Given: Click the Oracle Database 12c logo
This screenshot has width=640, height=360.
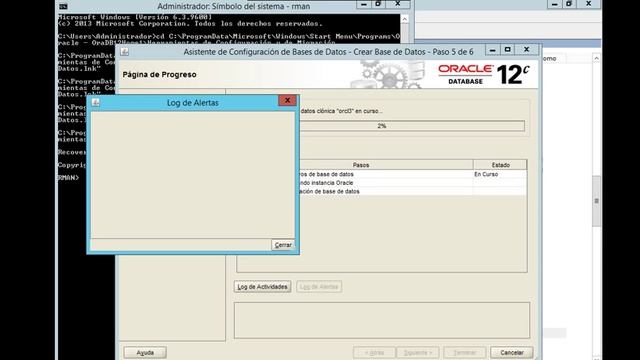Looking at the screenshot, I should coord(484,74).
